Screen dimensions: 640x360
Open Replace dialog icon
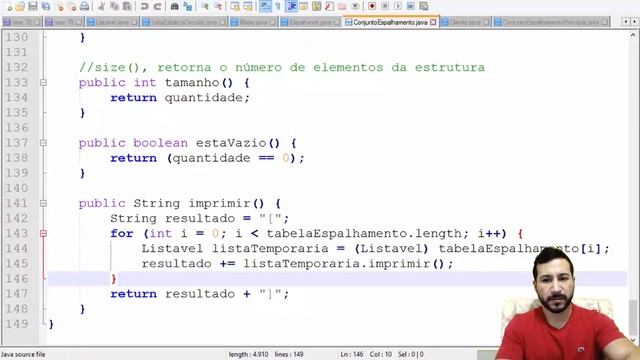tap(187, 6)
